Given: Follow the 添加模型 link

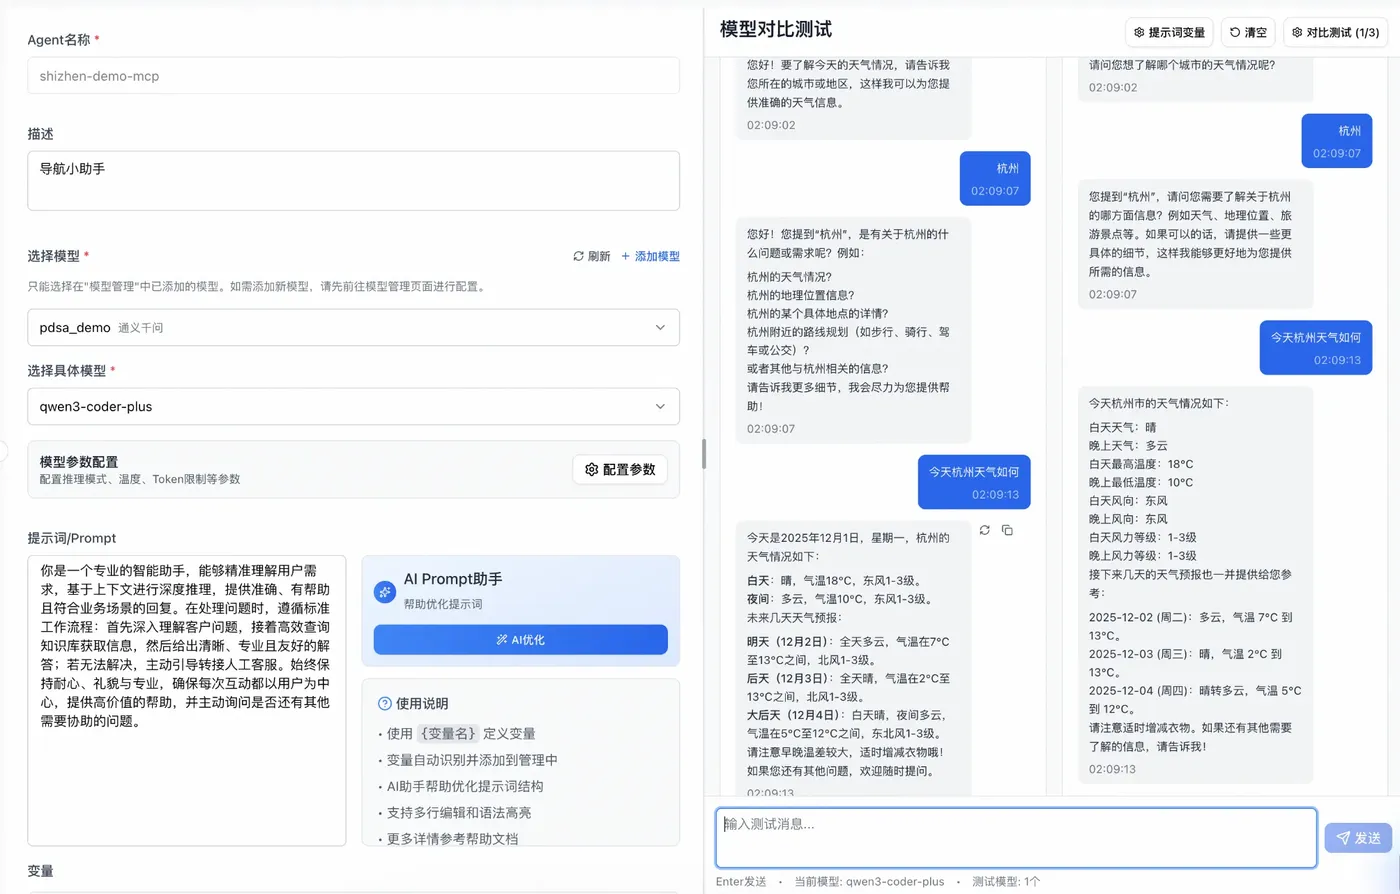Looking at the screenshot, I should pyautogui.click(x=650, y=256).
